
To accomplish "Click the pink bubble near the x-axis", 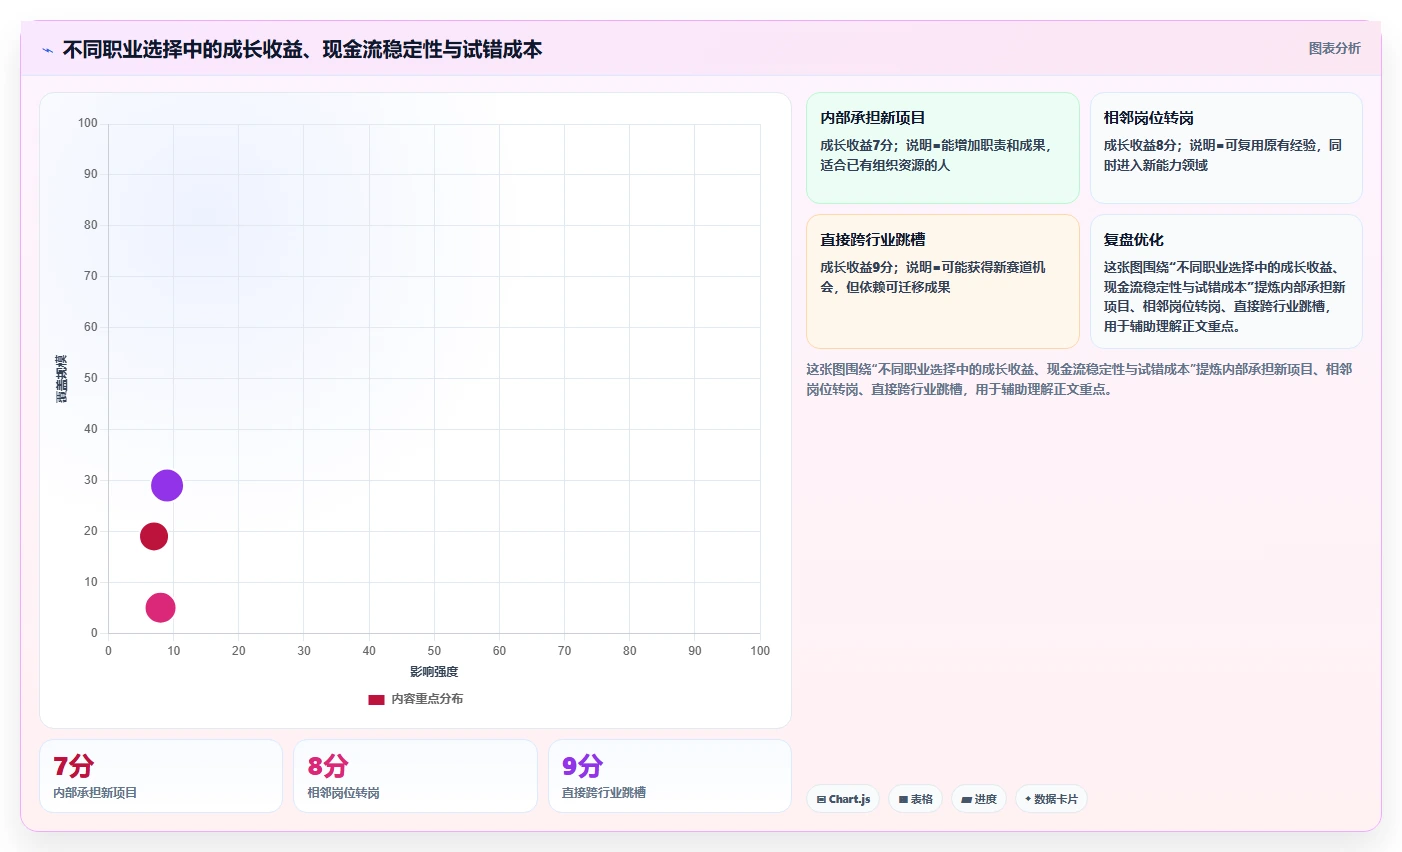I will click(x=160, y=607).
